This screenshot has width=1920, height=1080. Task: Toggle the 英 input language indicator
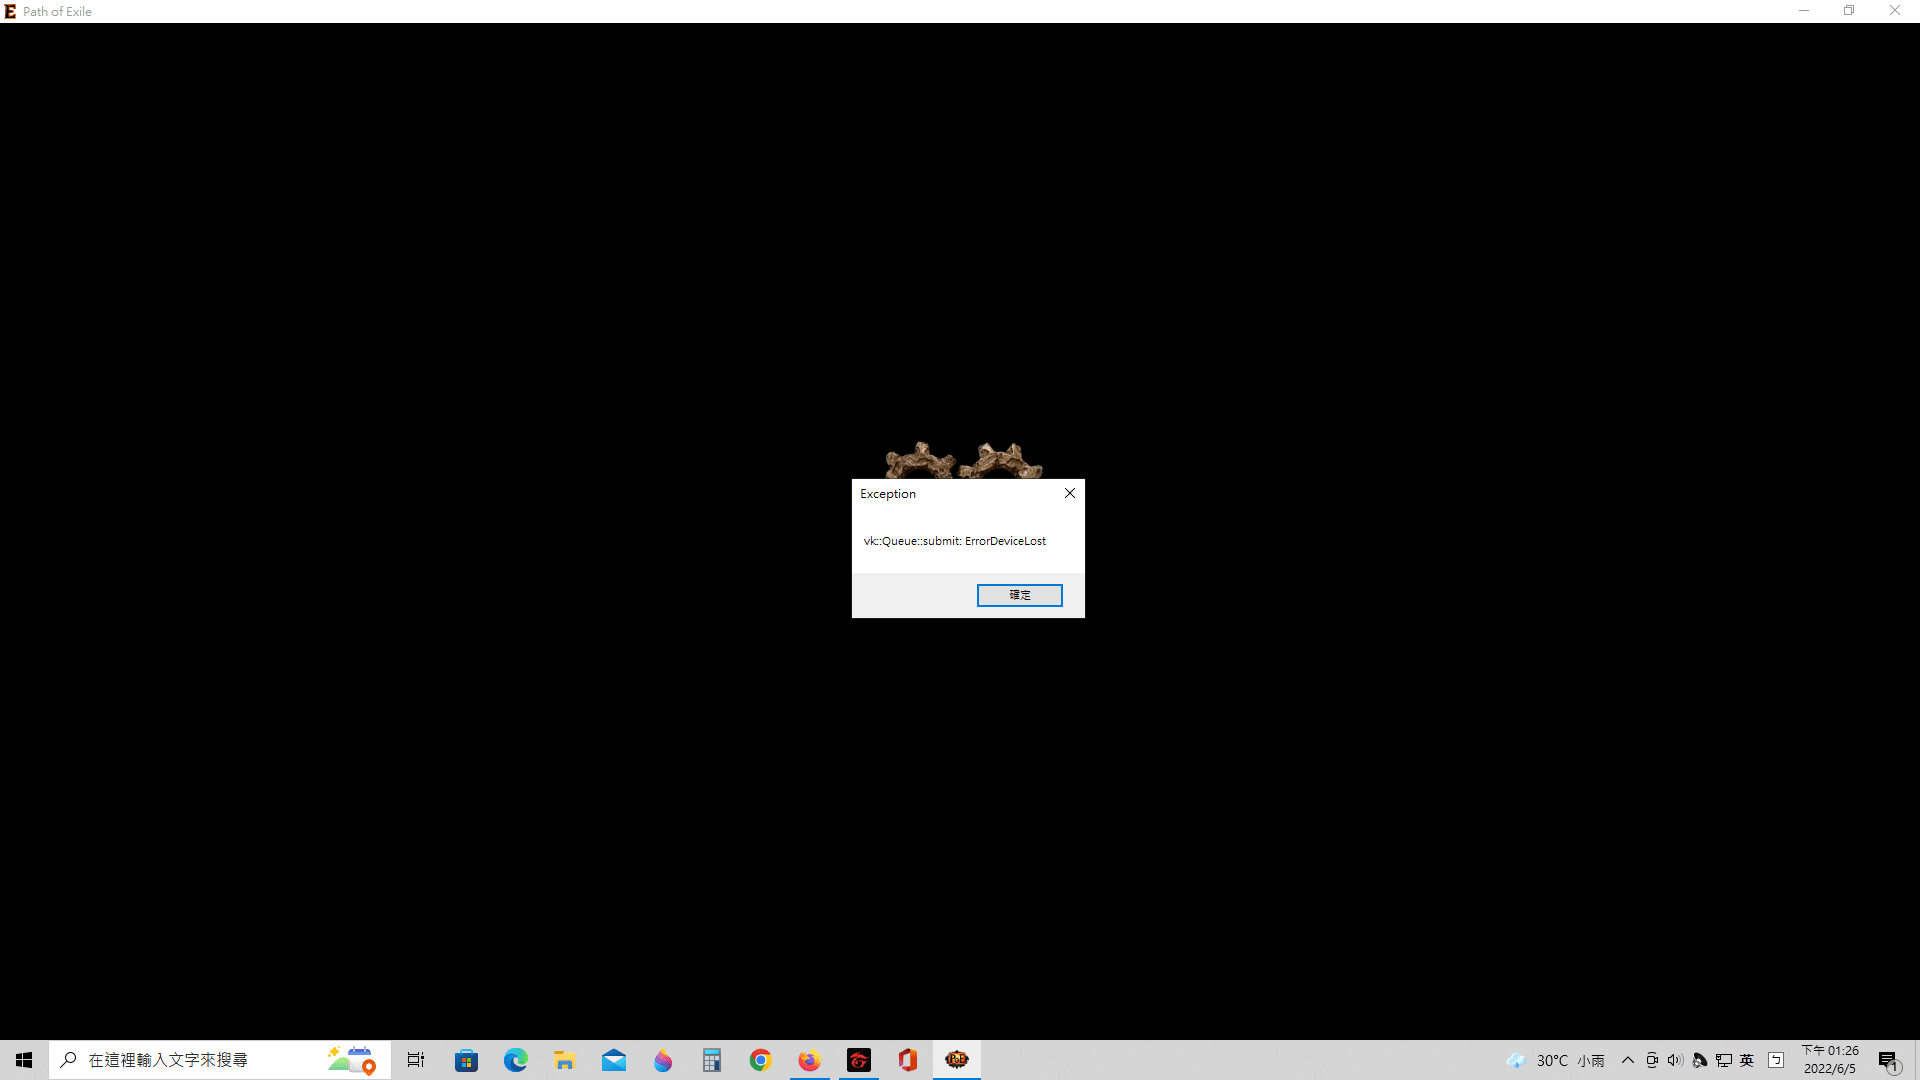pyautogui.click(x=1747, y=1060)
